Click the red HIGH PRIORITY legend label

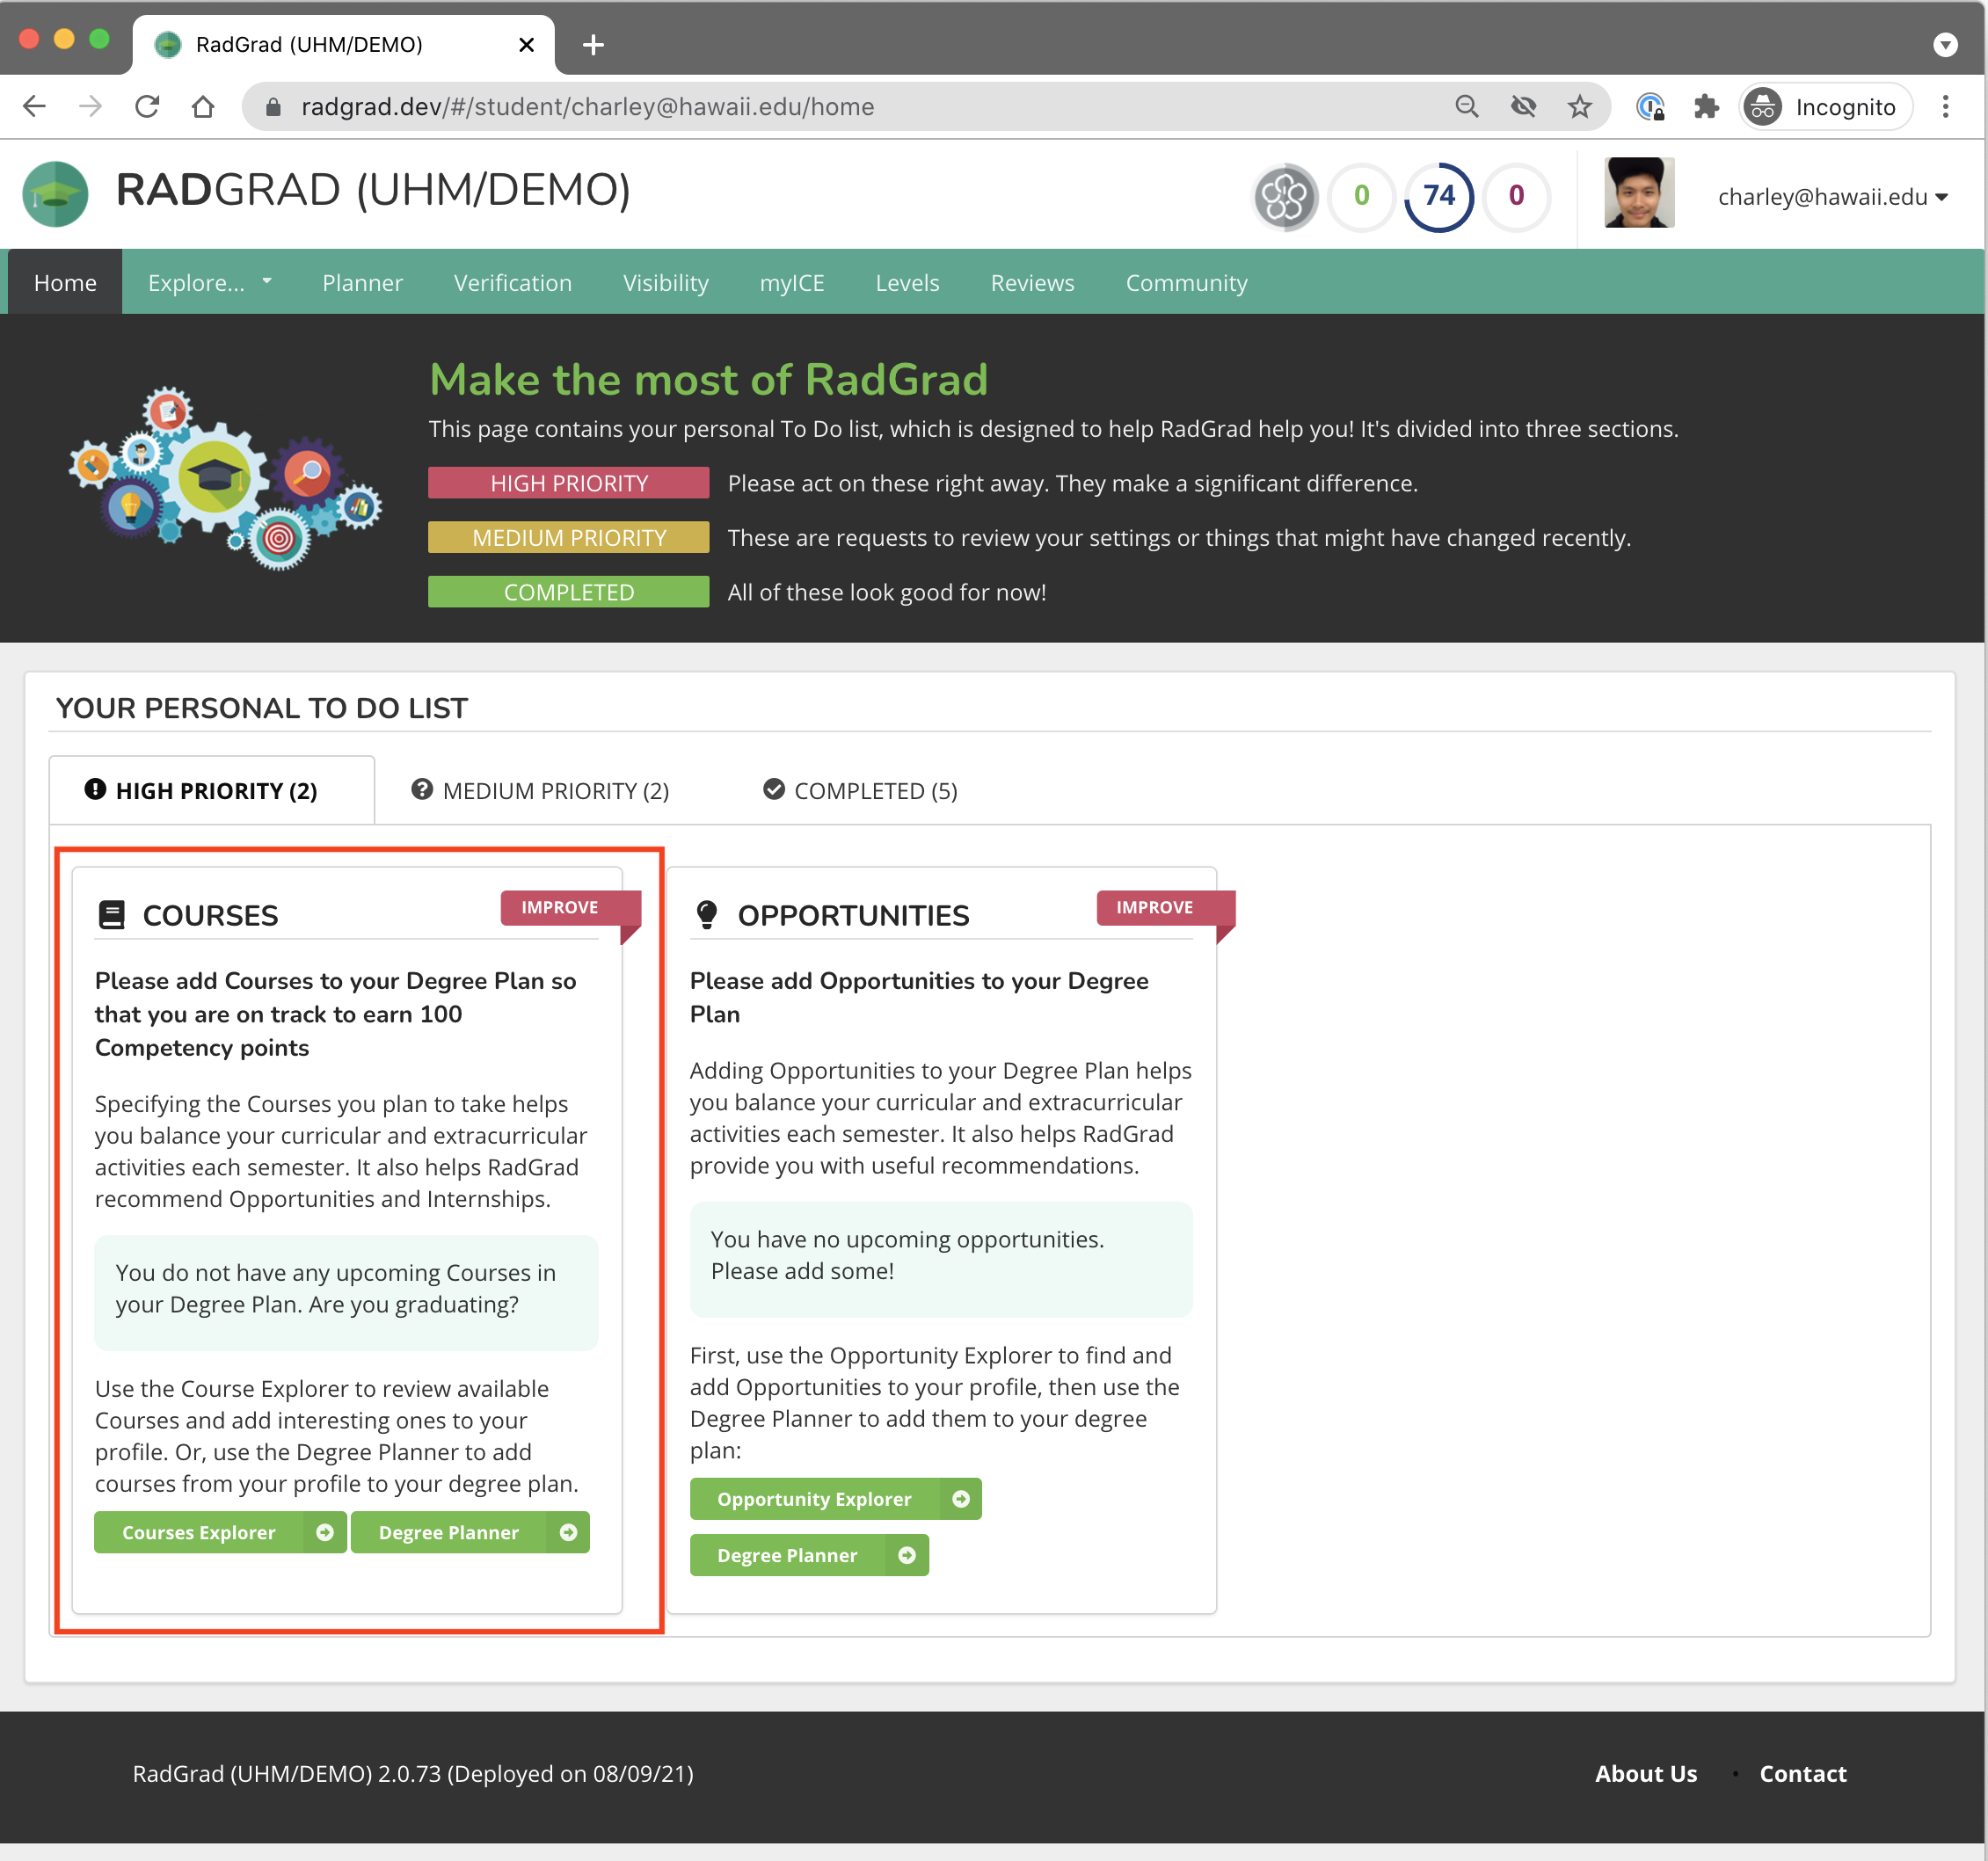point(568,483)
